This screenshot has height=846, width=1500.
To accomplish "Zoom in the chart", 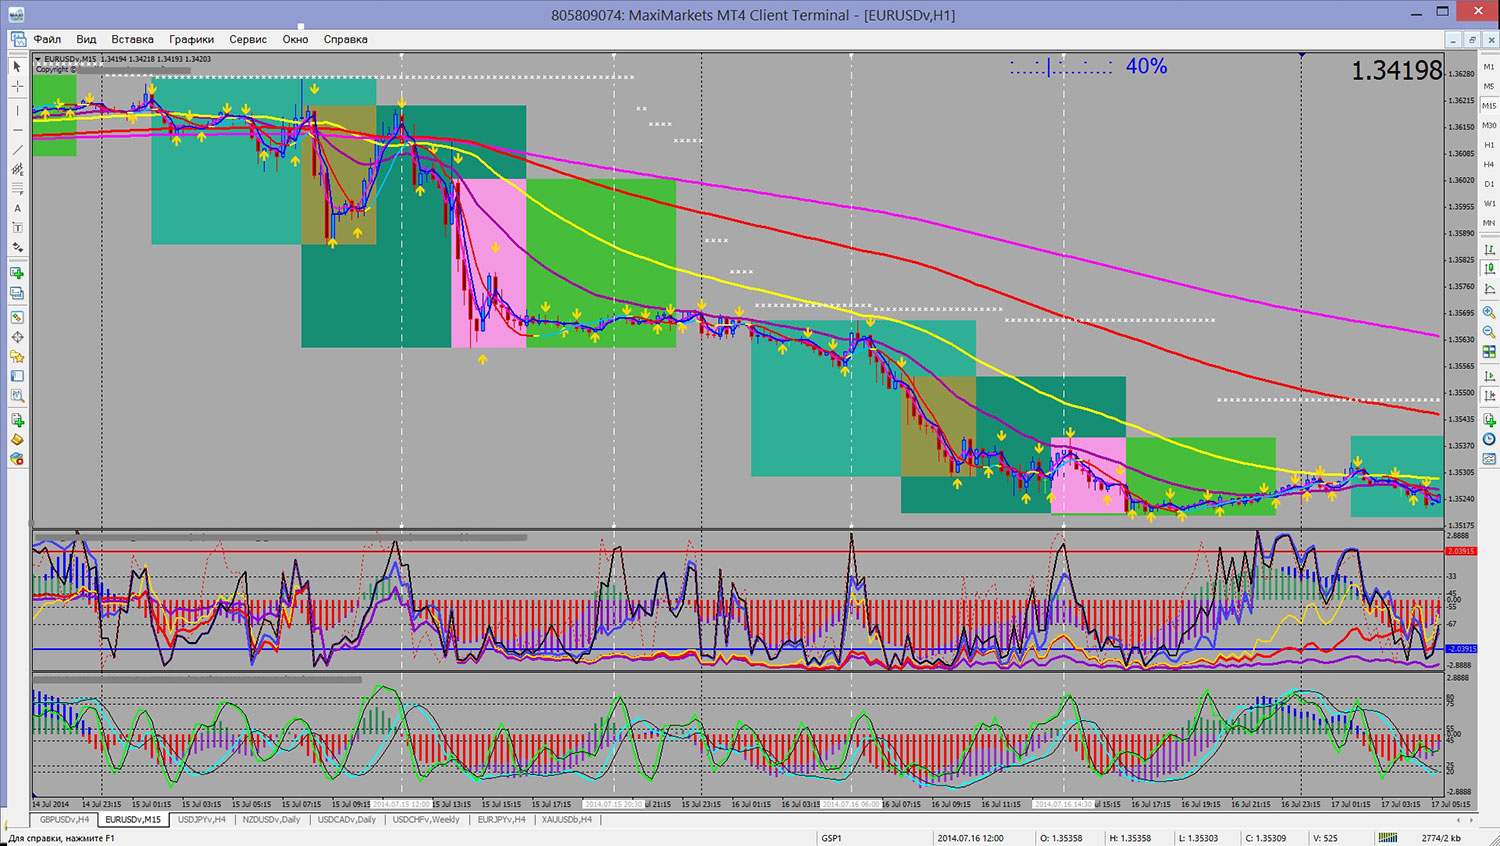I will (x=1489, y=312).
